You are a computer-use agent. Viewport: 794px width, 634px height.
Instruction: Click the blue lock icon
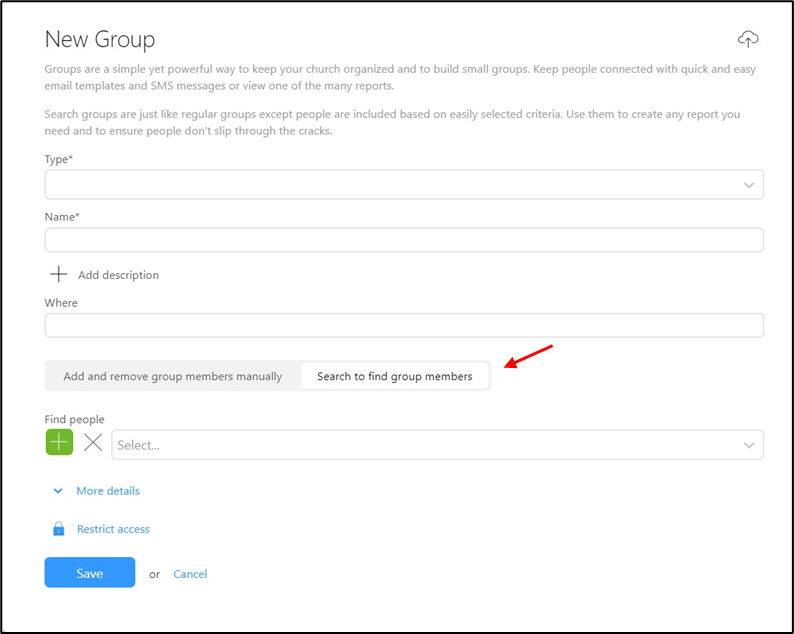click(59, 529)
